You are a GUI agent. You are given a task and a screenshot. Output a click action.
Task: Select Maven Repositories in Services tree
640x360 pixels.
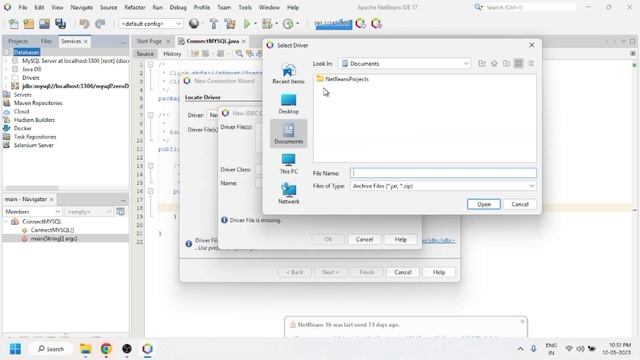tap(38, 103)
